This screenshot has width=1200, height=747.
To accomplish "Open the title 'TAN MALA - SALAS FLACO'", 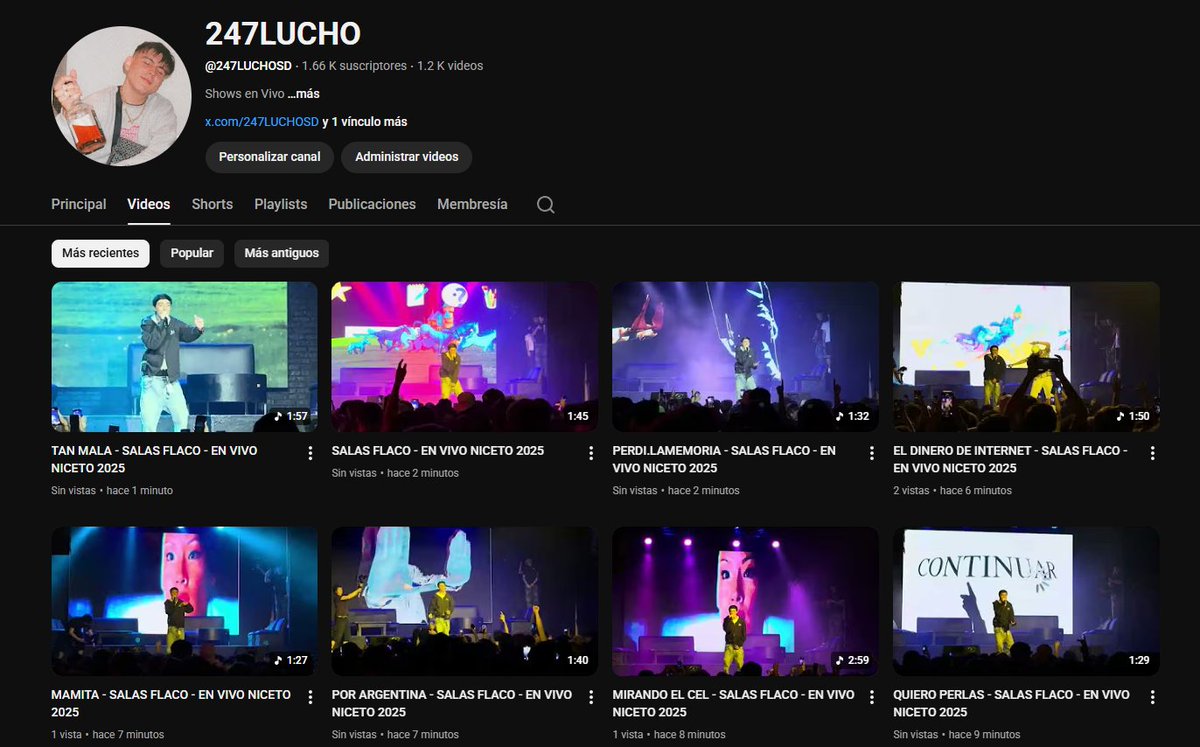I will pos(154,459).
